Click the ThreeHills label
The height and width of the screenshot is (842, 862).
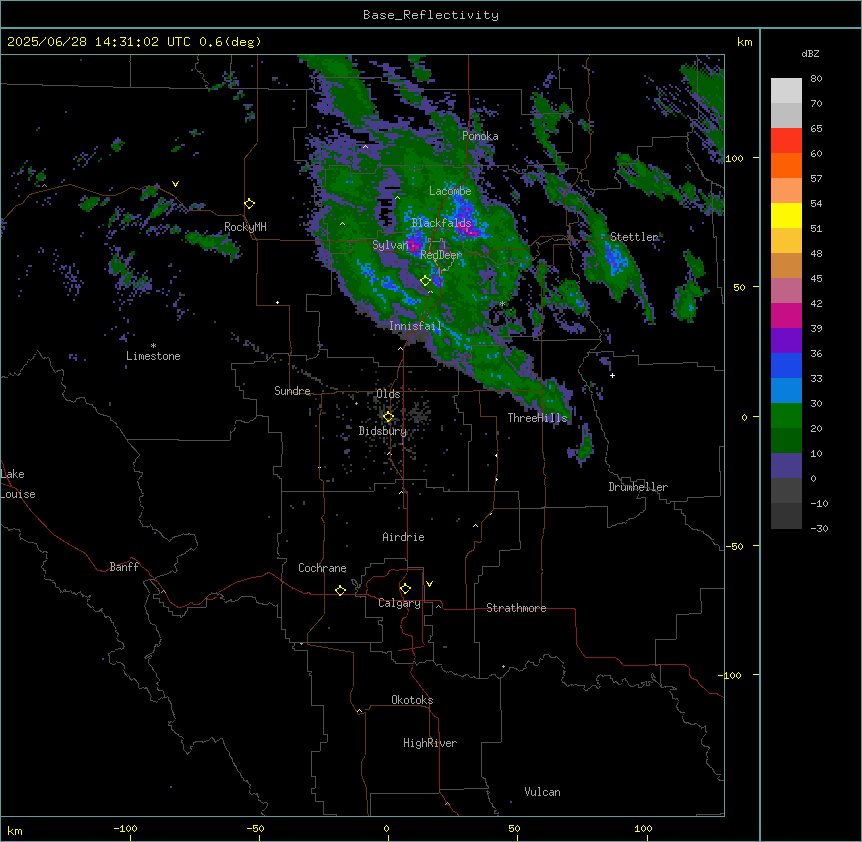click(x=537, y=418)
